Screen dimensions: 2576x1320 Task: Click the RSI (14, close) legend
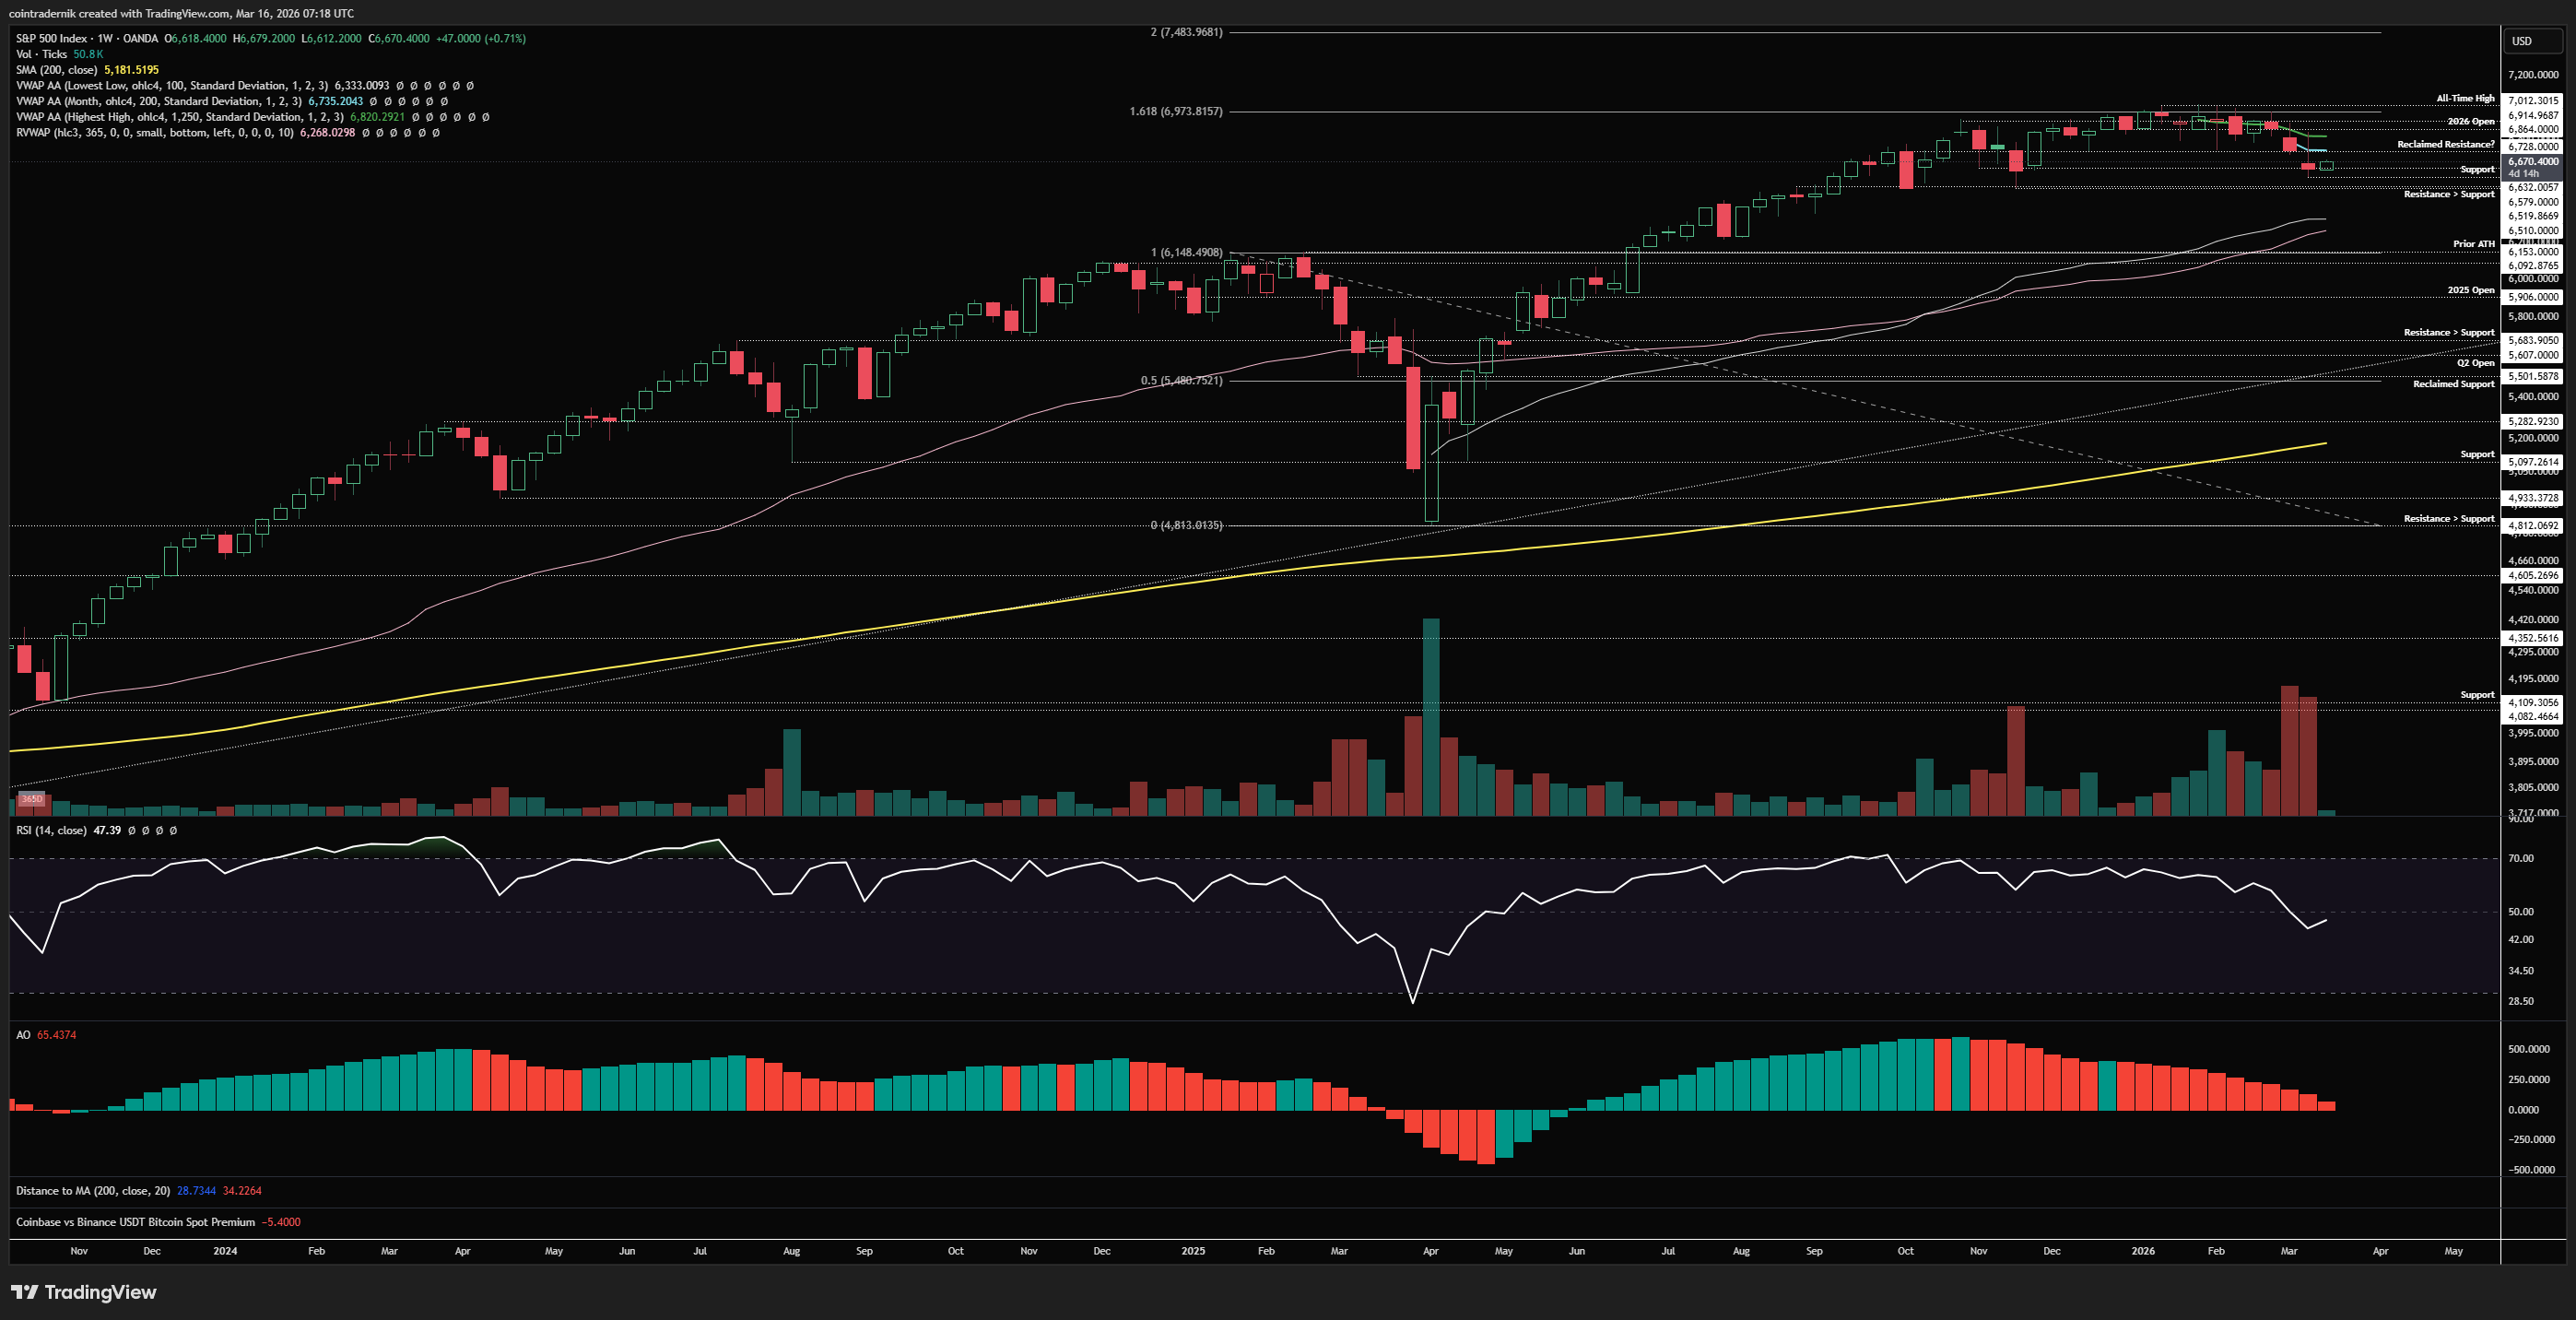point(51,830)
